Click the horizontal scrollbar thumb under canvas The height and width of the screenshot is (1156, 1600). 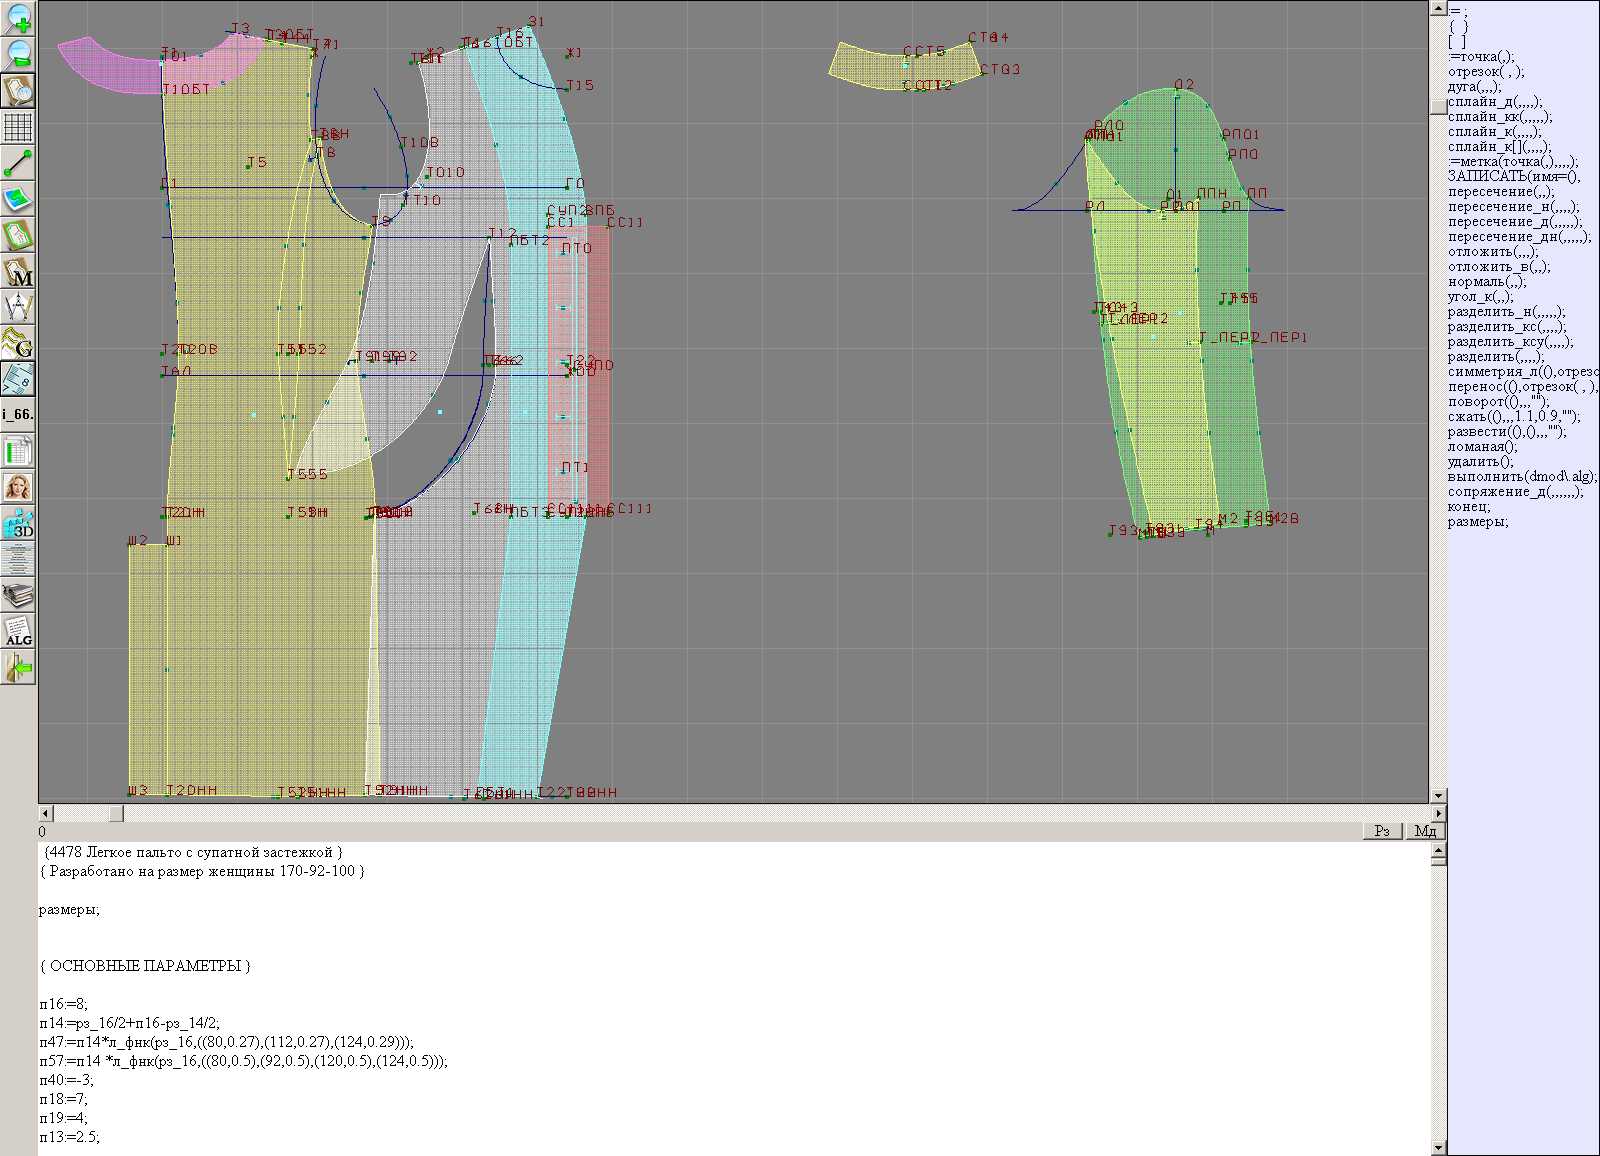click(116, 814)
